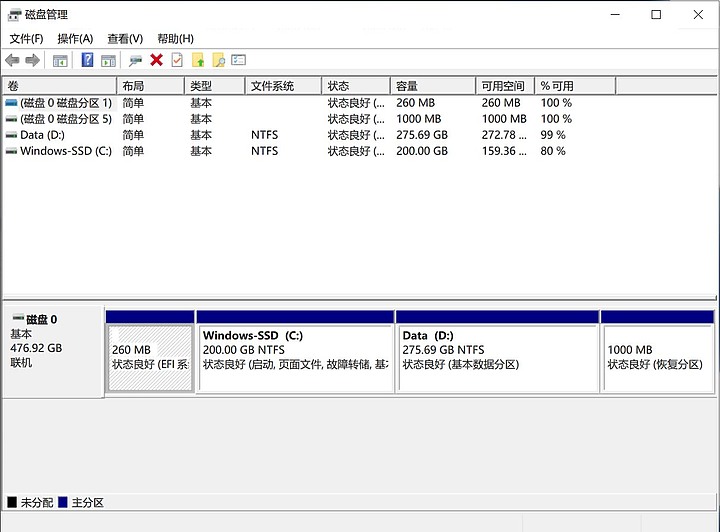Screen dimensions: 720x532
Task: Select the Windows-SSD (C:) partition block
Action: [x=295, y=352]
